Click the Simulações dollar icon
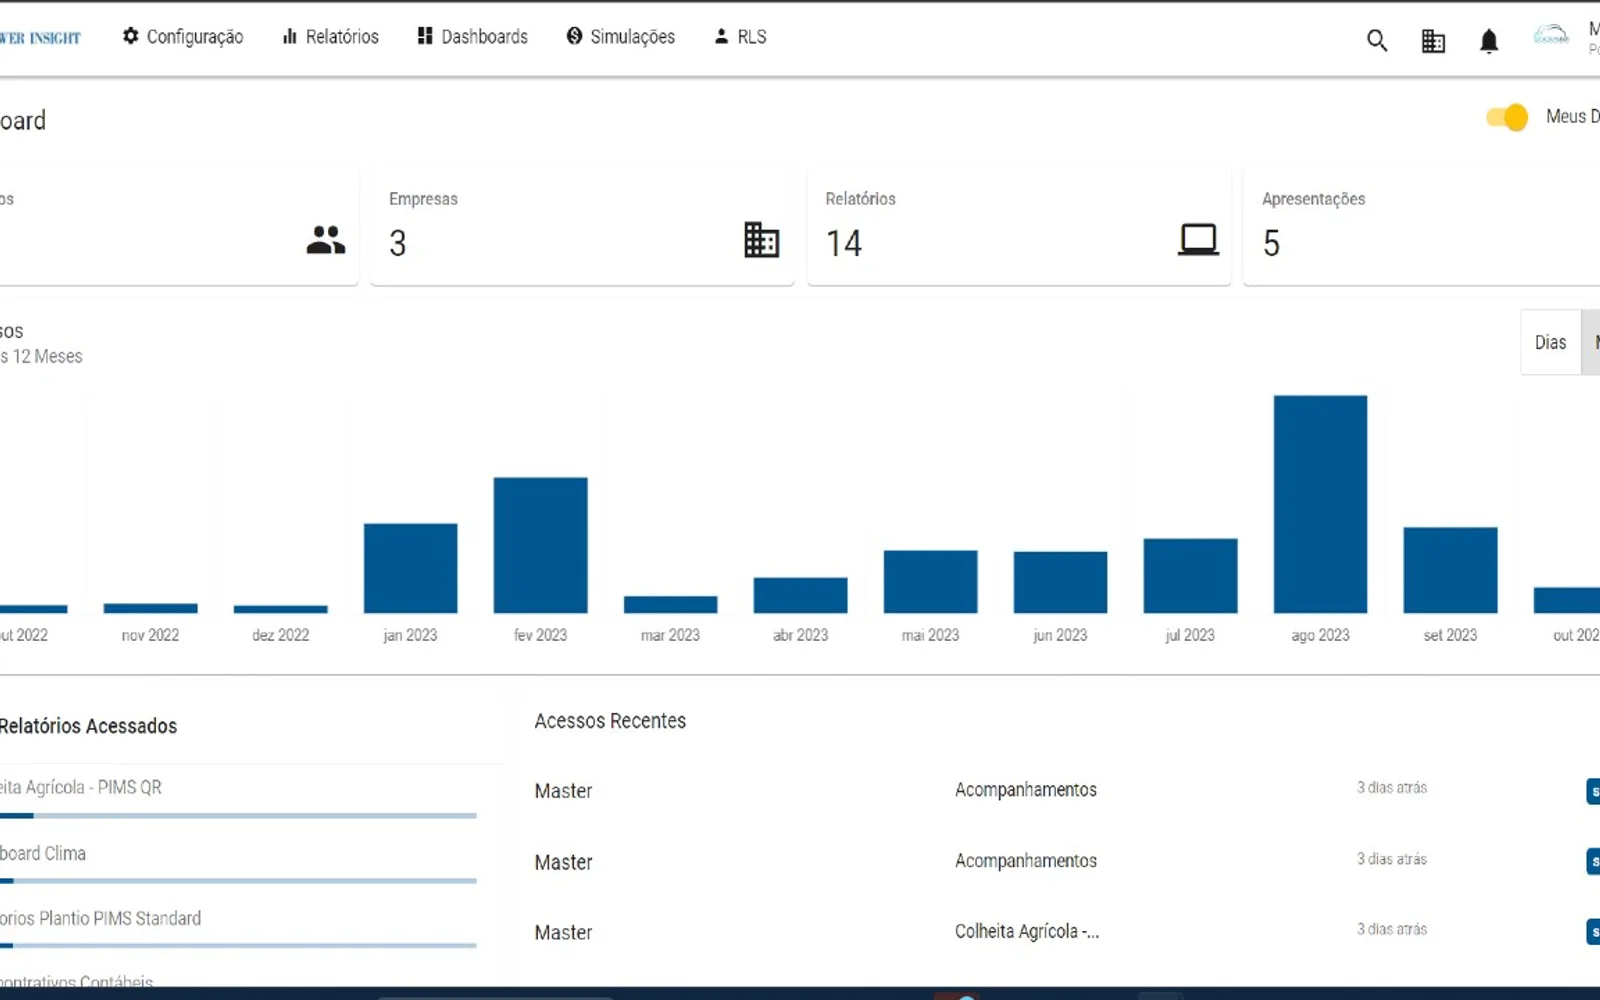This screenshot has height=1000, width=1600. (574, 36)
